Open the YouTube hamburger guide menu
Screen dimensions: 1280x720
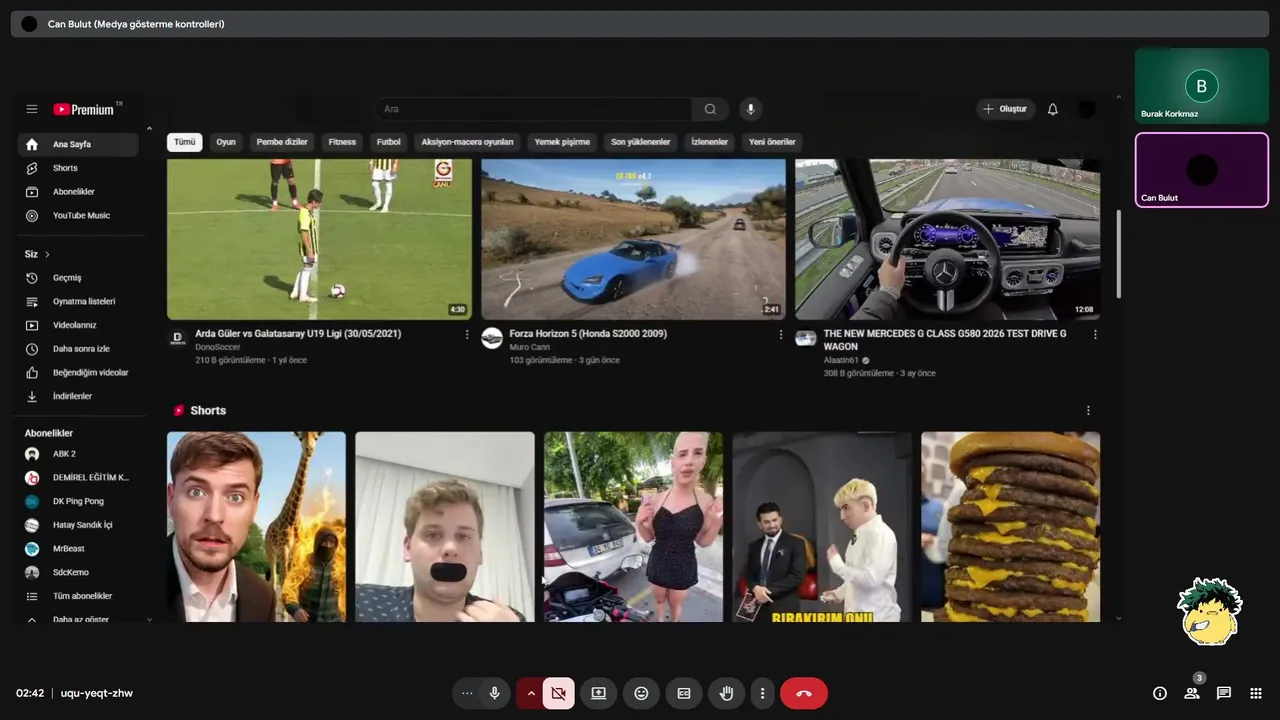tap(32, 109)
